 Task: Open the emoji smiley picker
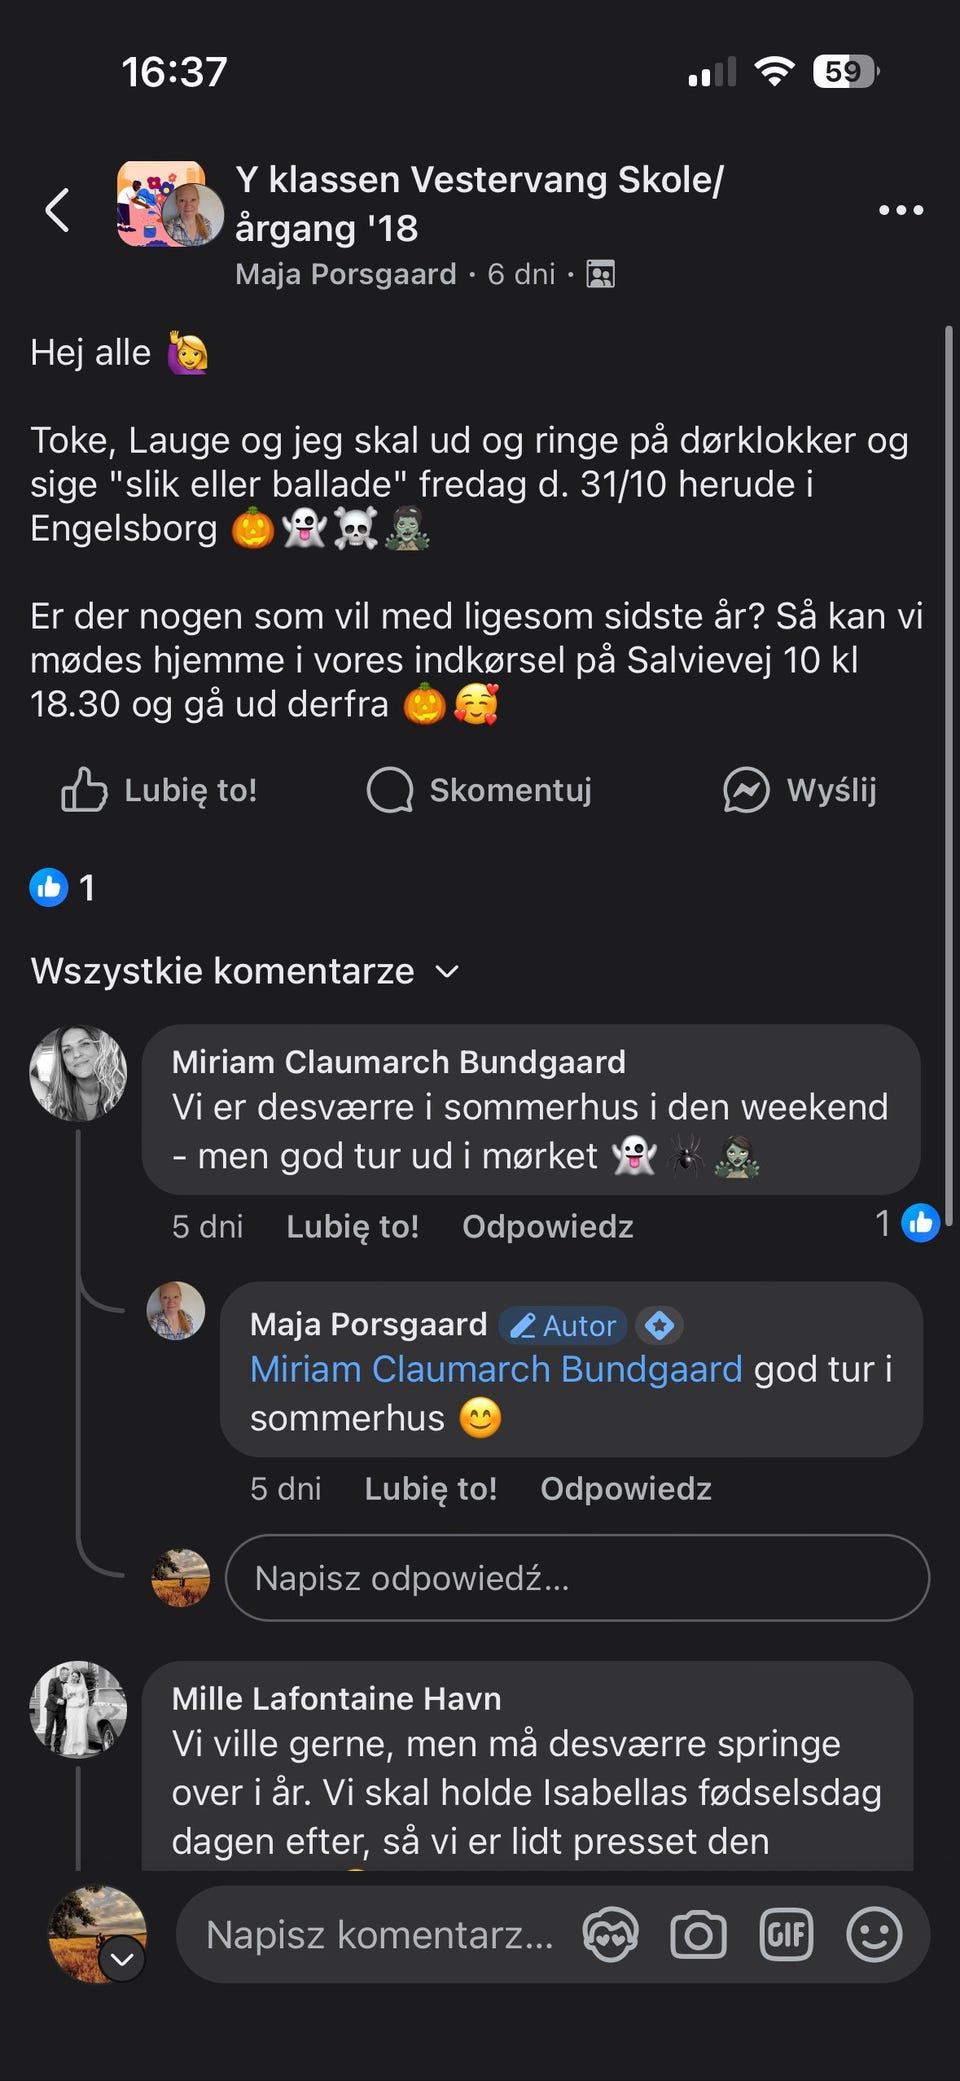tap(874, 1935)
